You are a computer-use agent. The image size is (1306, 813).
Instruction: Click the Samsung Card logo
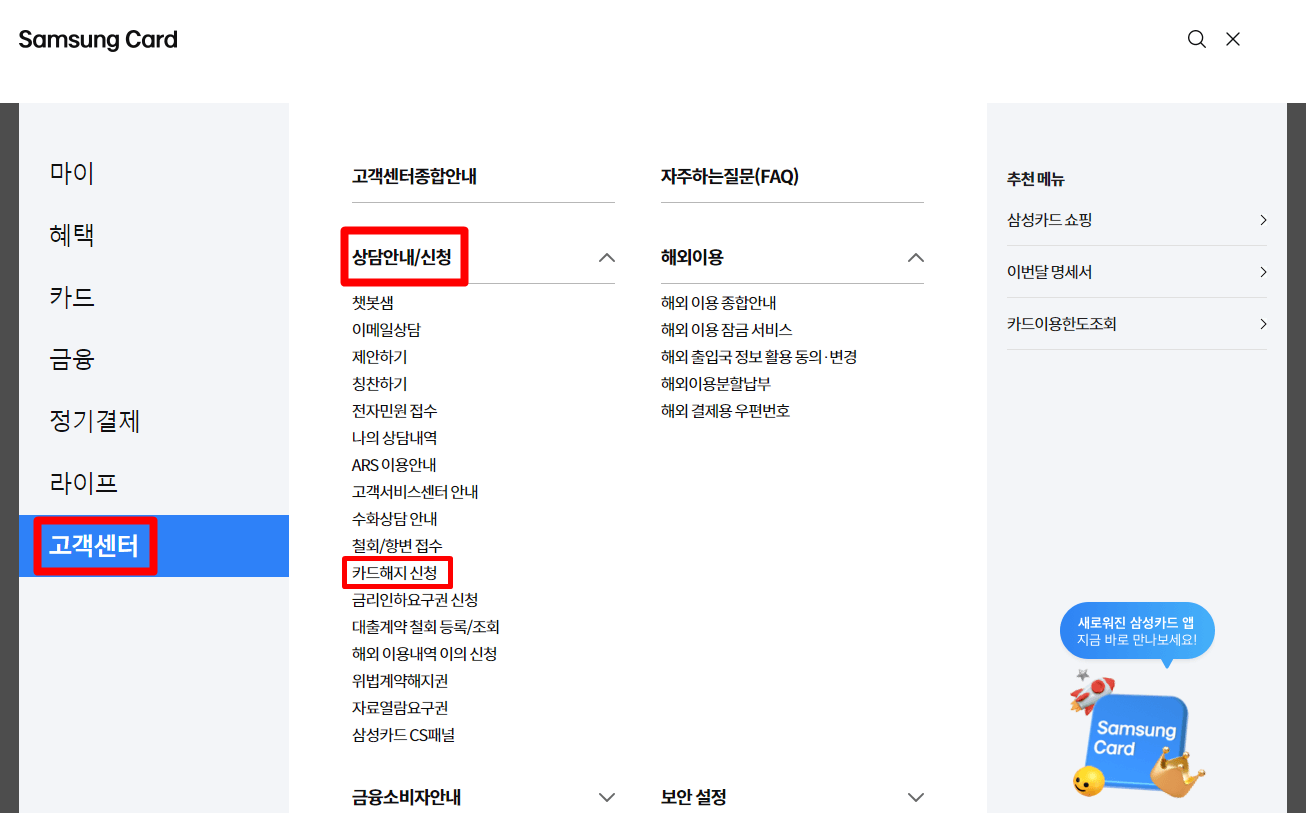97,39
